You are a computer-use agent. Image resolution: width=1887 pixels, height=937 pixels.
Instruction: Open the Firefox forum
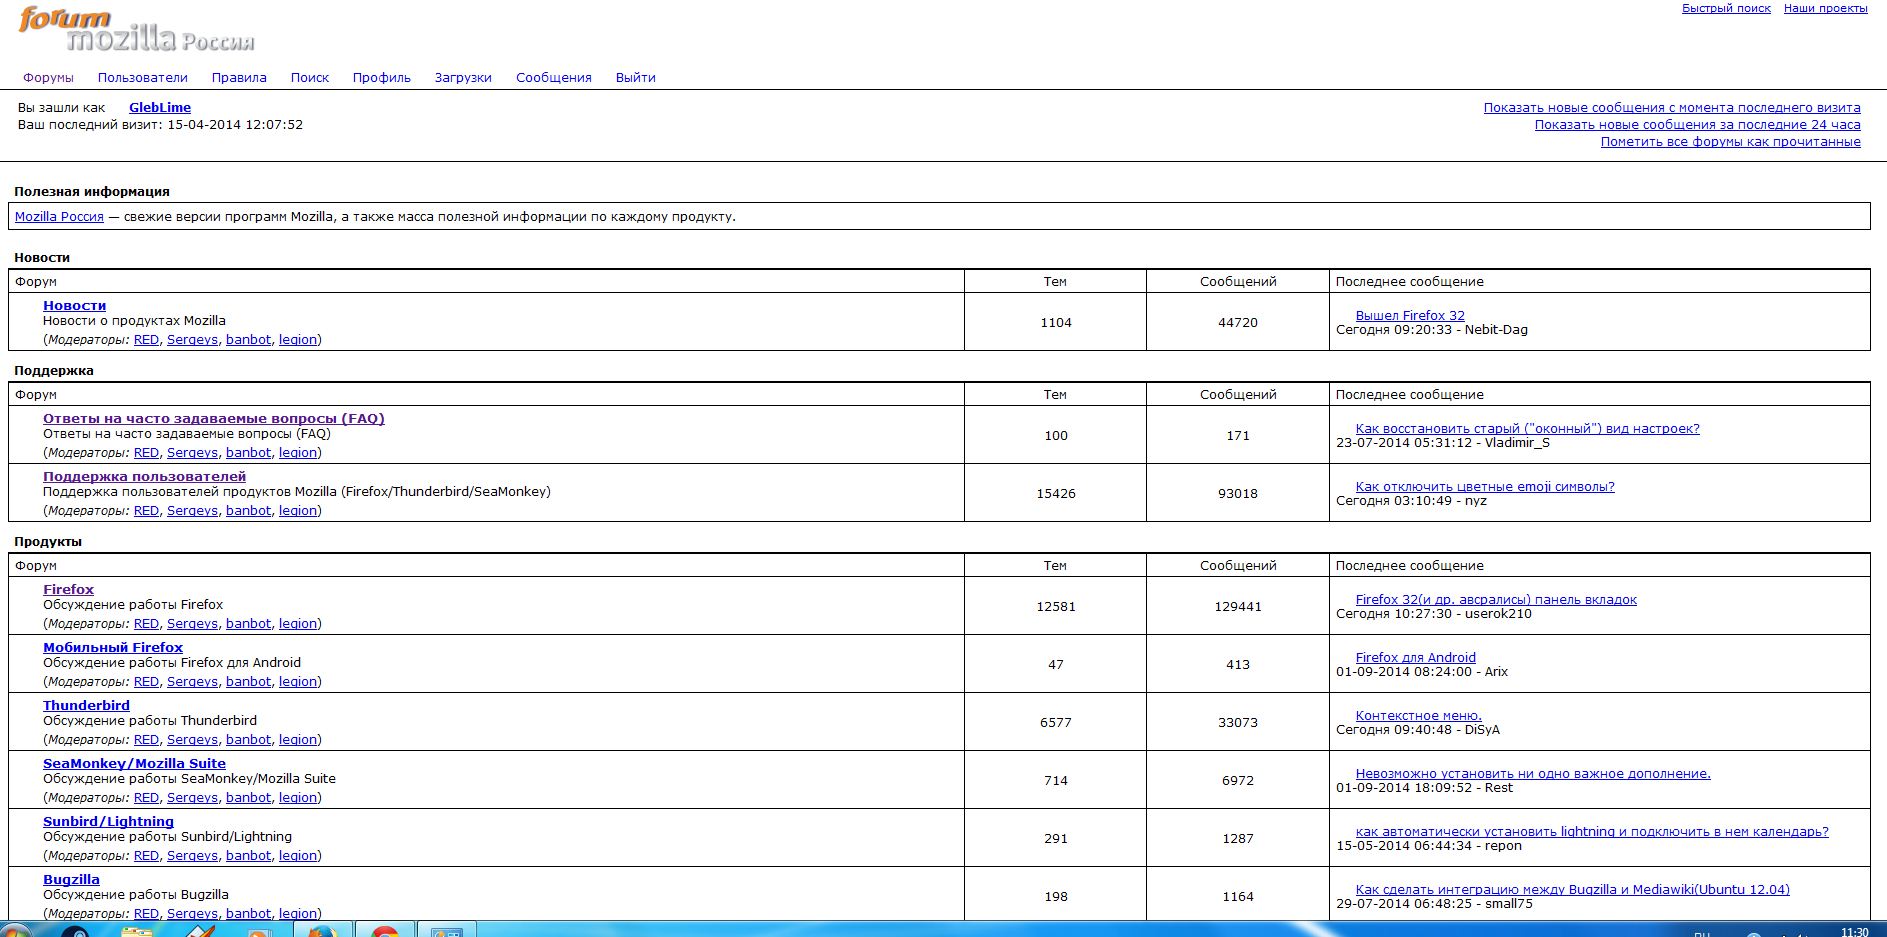[68, 589]
